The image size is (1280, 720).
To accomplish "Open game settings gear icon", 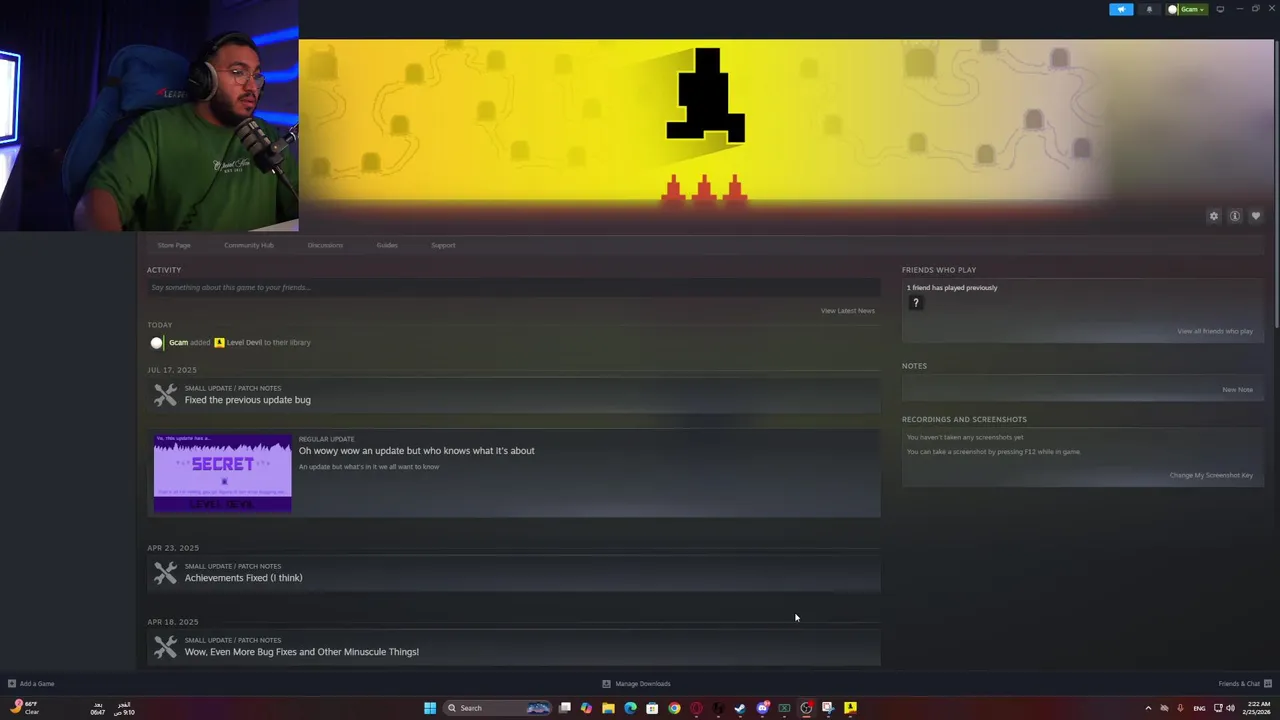I will [x=1214, y=216].
